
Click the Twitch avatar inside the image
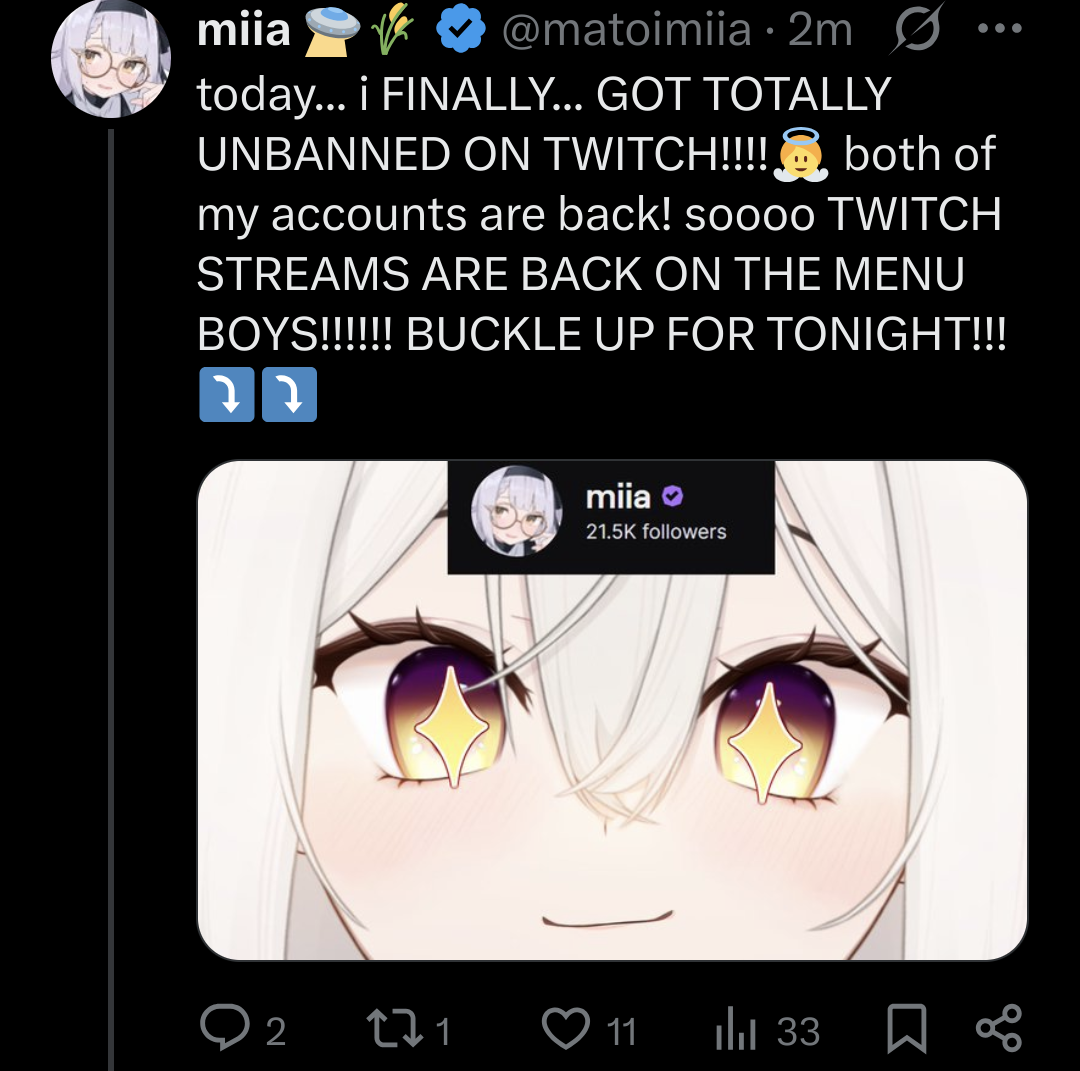pos(517,510)
